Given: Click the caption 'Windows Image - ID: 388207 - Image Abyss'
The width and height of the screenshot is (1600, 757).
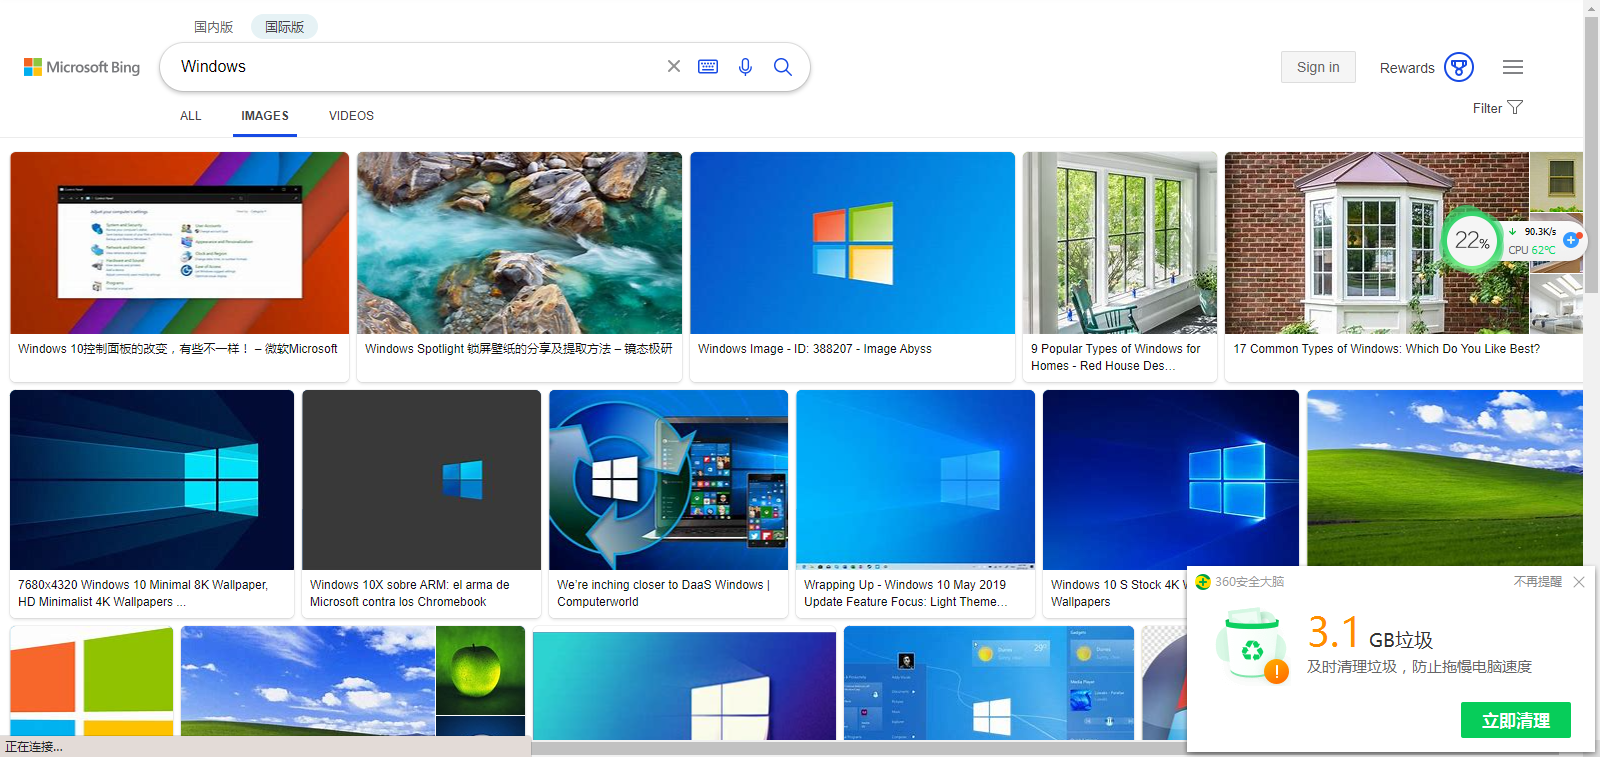Looking at the screenshot, I should point(815,349).
